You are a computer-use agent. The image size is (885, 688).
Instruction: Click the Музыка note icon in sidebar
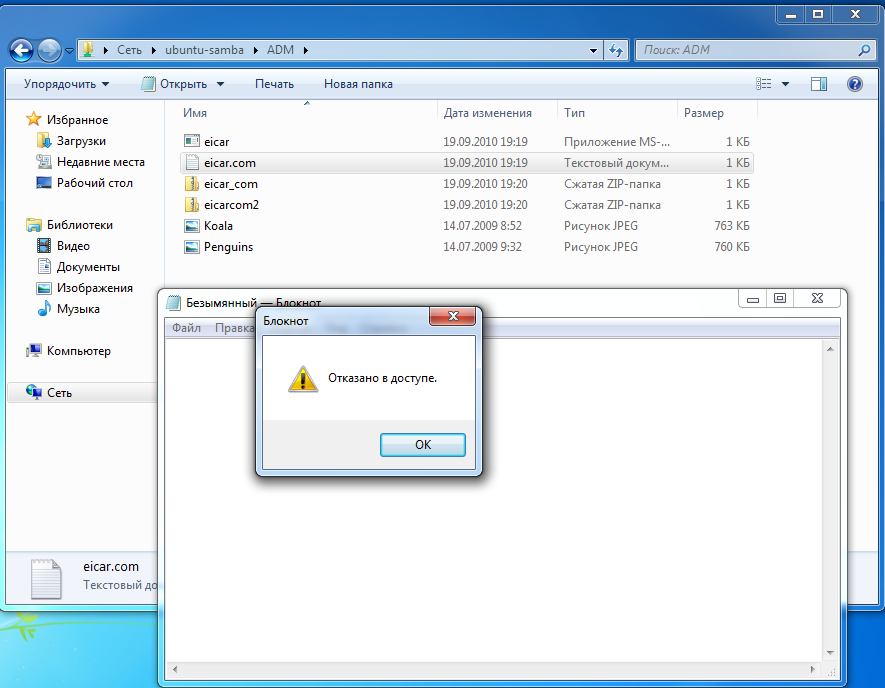pyautogui.click(x=43, y=309)
